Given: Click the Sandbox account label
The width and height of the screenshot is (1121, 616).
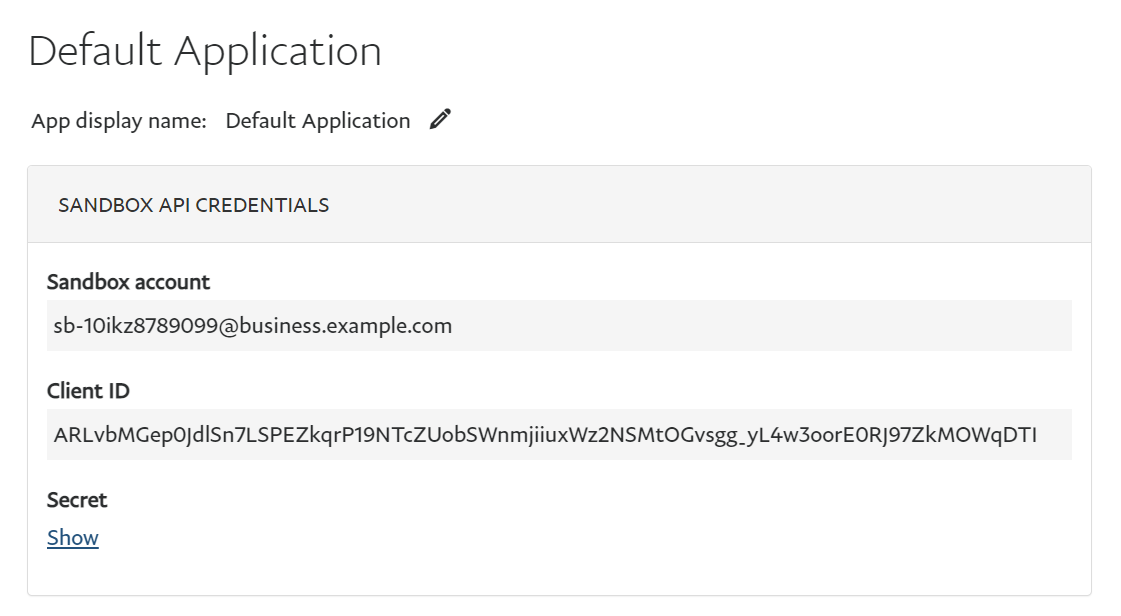Looking at the screenshot, I should pos(128,282).
